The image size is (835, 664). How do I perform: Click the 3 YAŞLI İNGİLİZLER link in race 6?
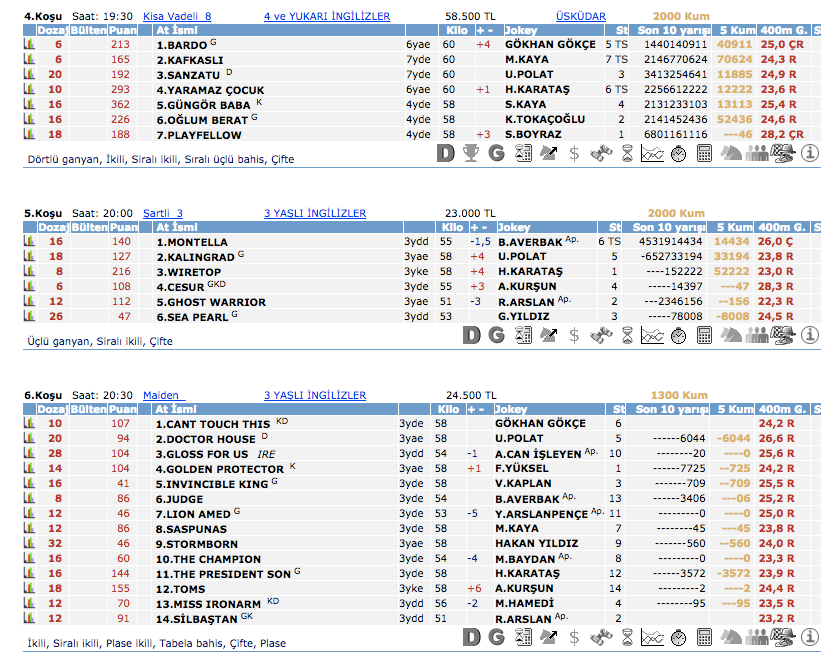(315, 395)
